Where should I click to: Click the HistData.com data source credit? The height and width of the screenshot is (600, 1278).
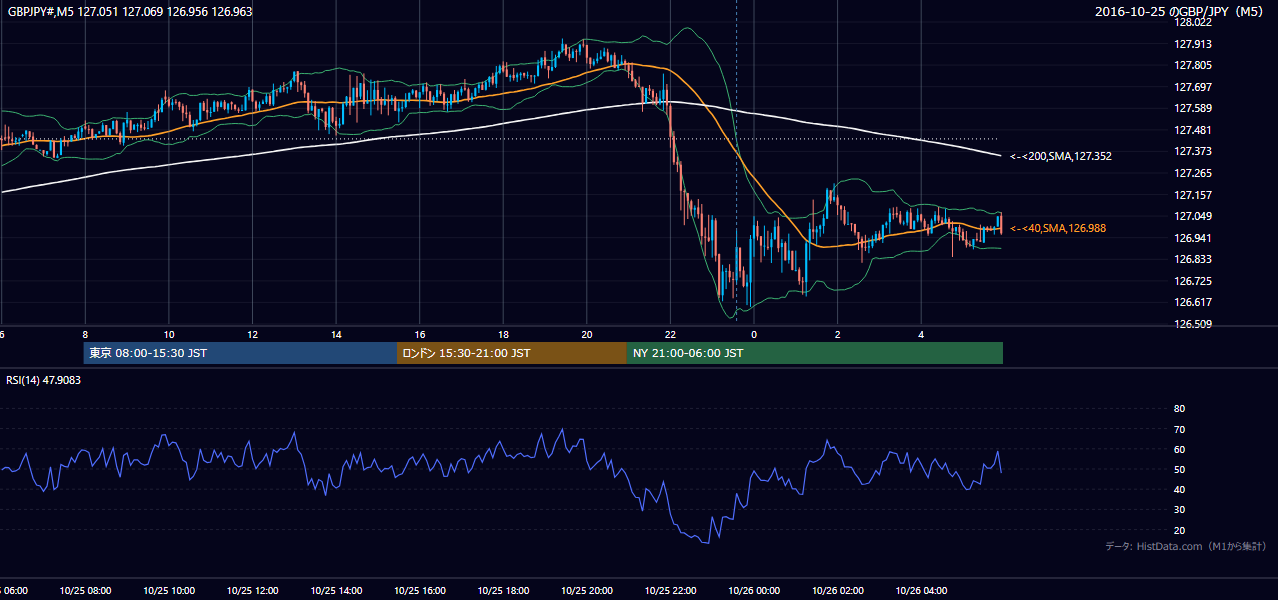[x=1186, y=546]
